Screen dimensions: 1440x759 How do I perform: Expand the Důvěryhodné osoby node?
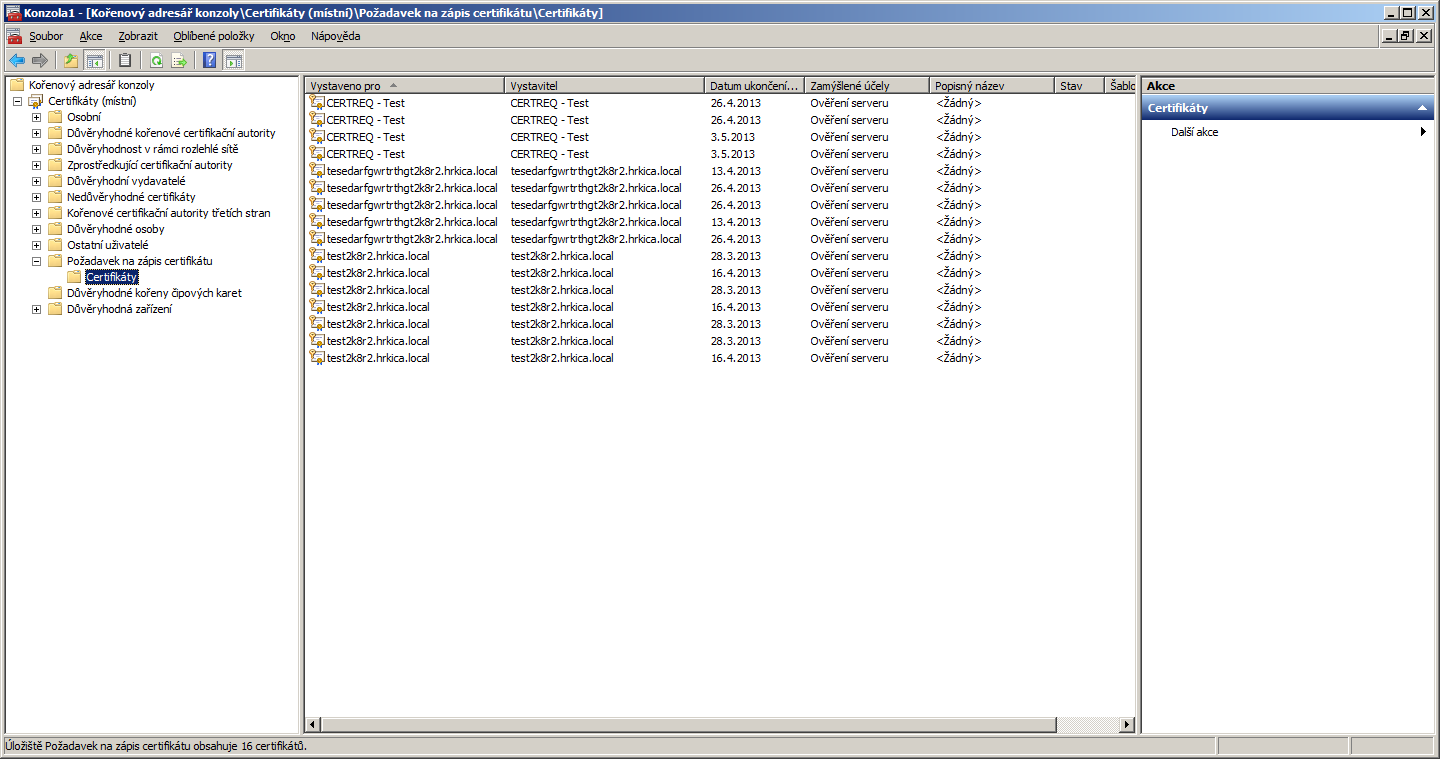pyautogui.click(x=36, y=229)
